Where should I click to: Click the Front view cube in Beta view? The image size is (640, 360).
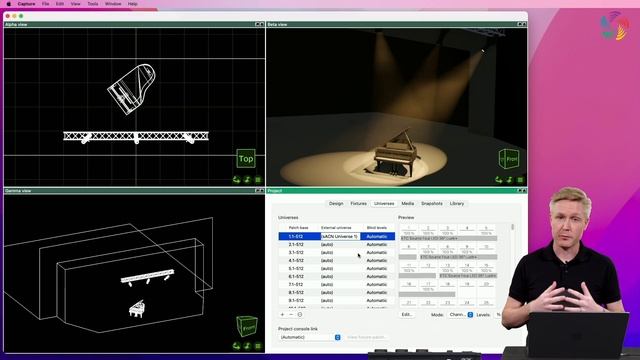tap(509, 158)
